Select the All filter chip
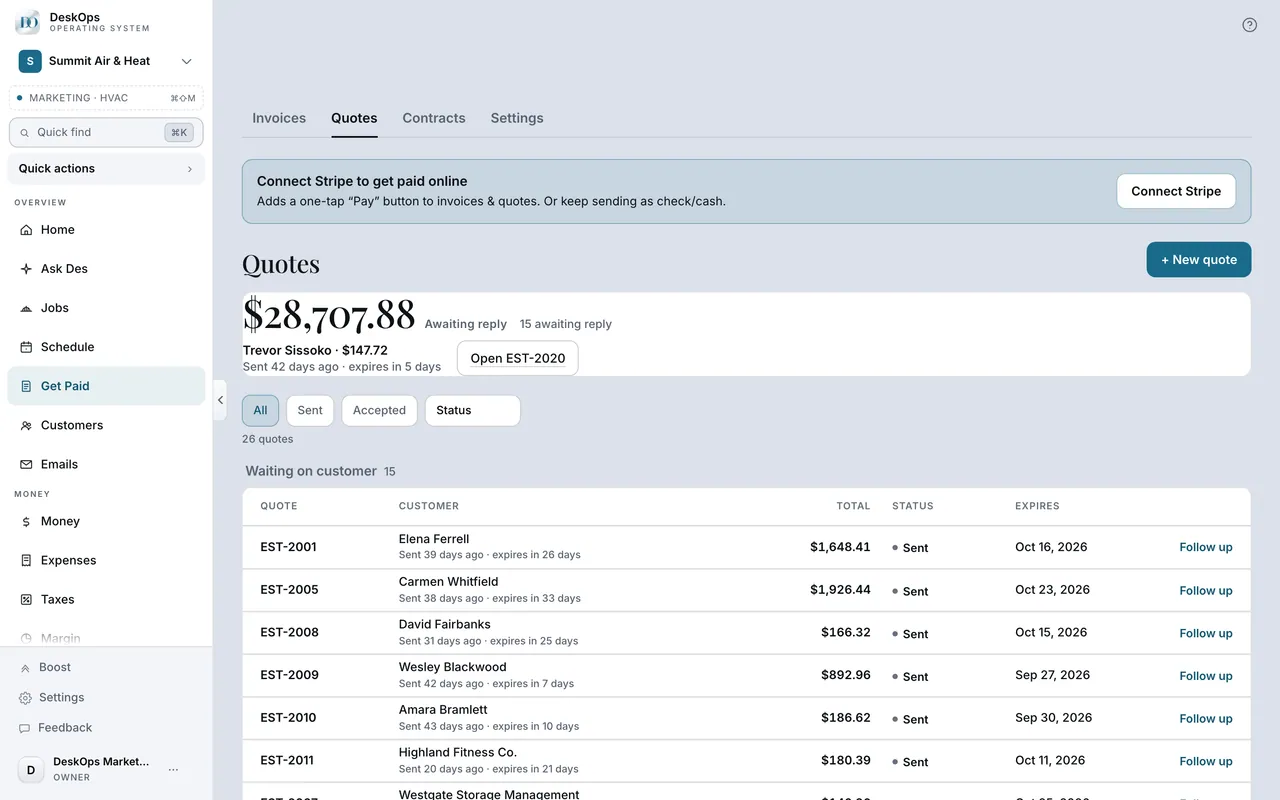The width and height of the screenshot is (1280, 800). (x=260, y=410)
